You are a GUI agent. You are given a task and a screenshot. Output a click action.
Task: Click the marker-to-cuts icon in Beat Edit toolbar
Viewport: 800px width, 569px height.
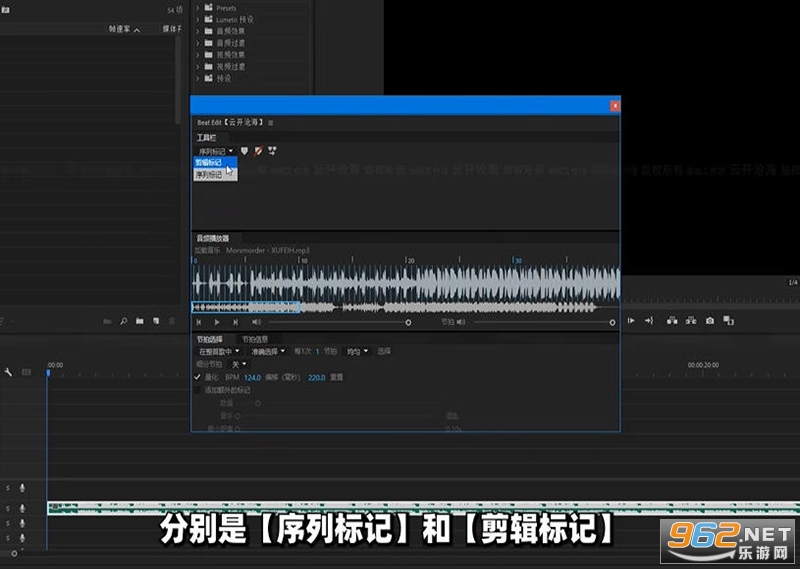[x=272, y=151]
